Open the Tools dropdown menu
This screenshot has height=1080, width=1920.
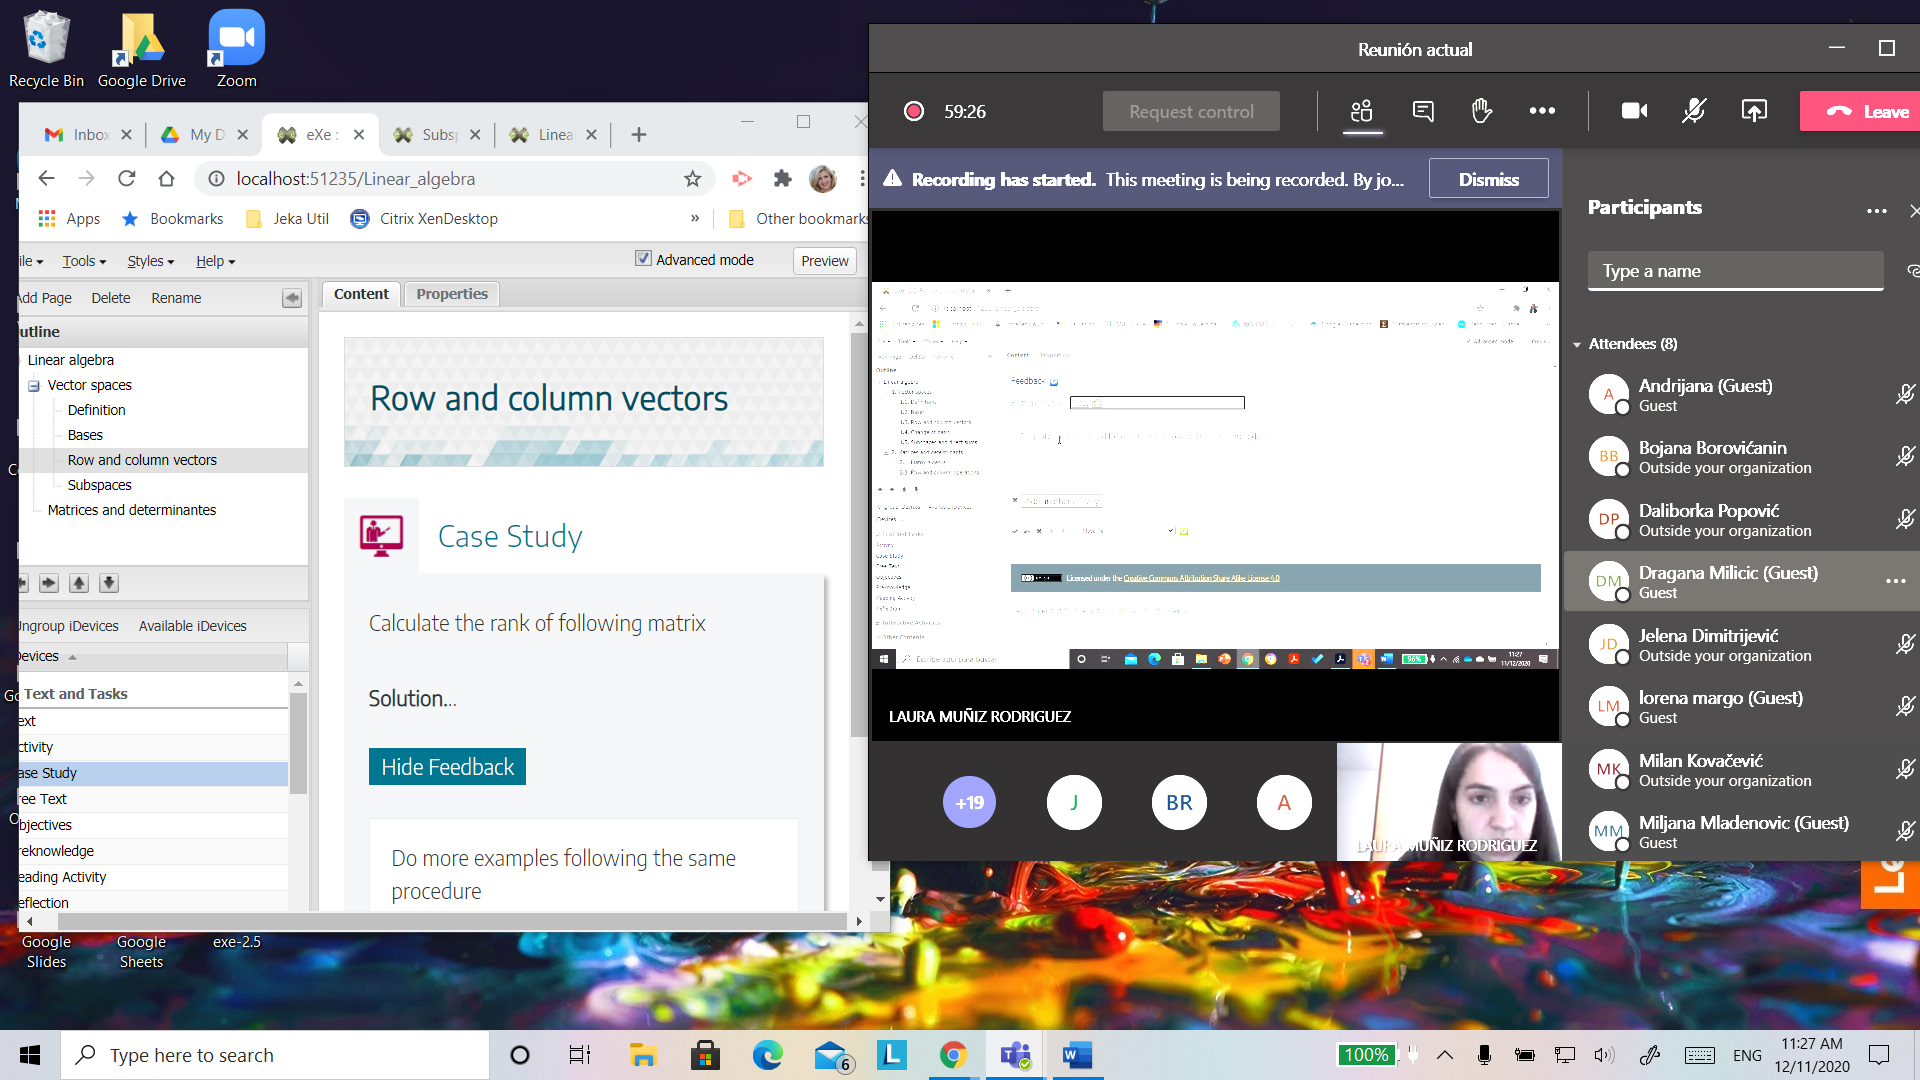pyautogui.click(x=84, y=261)
